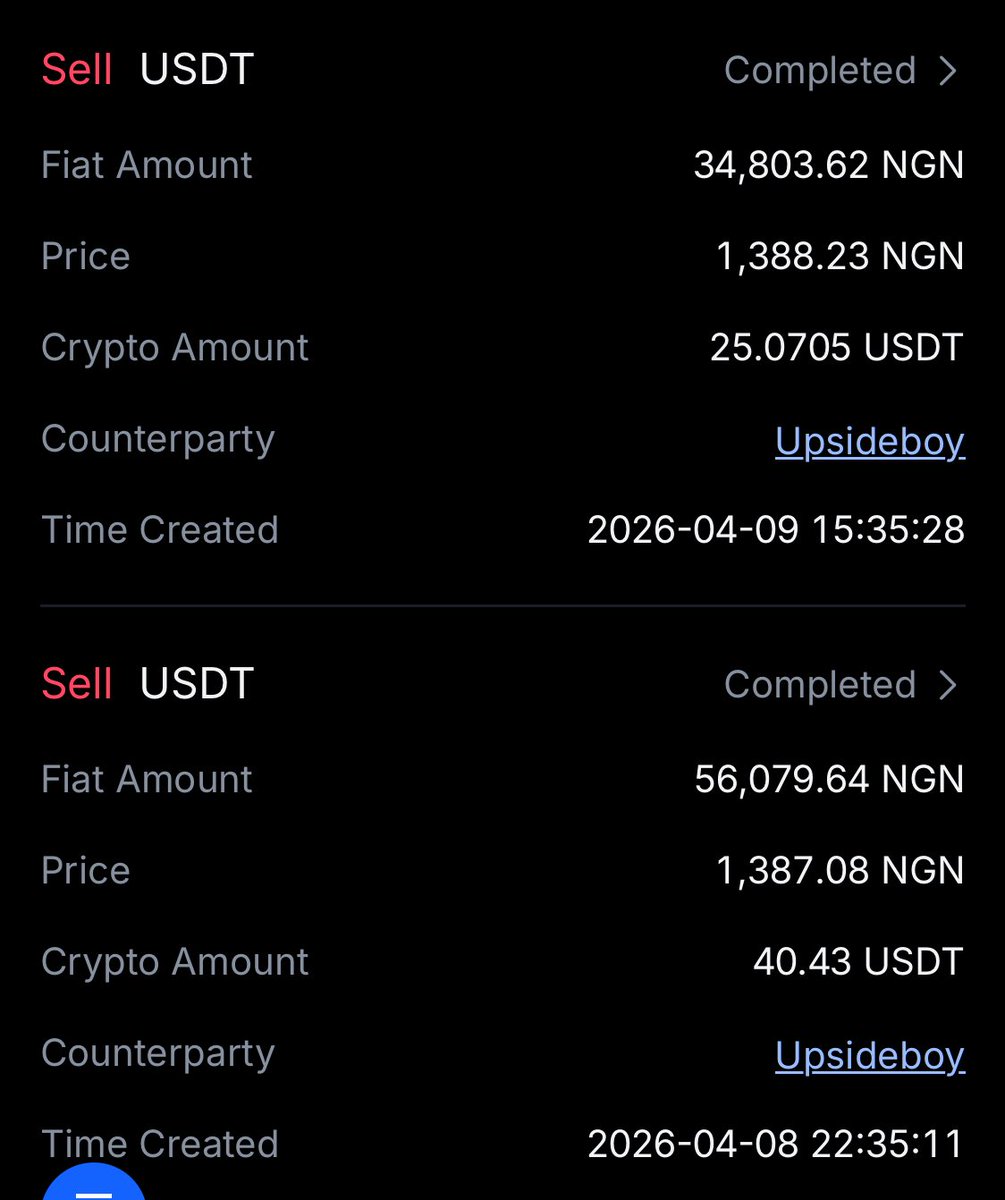1005x1200 pixels.
Task: Open chevron arrow of the 56,079.64 NGN order
Action: pos(948,685)
